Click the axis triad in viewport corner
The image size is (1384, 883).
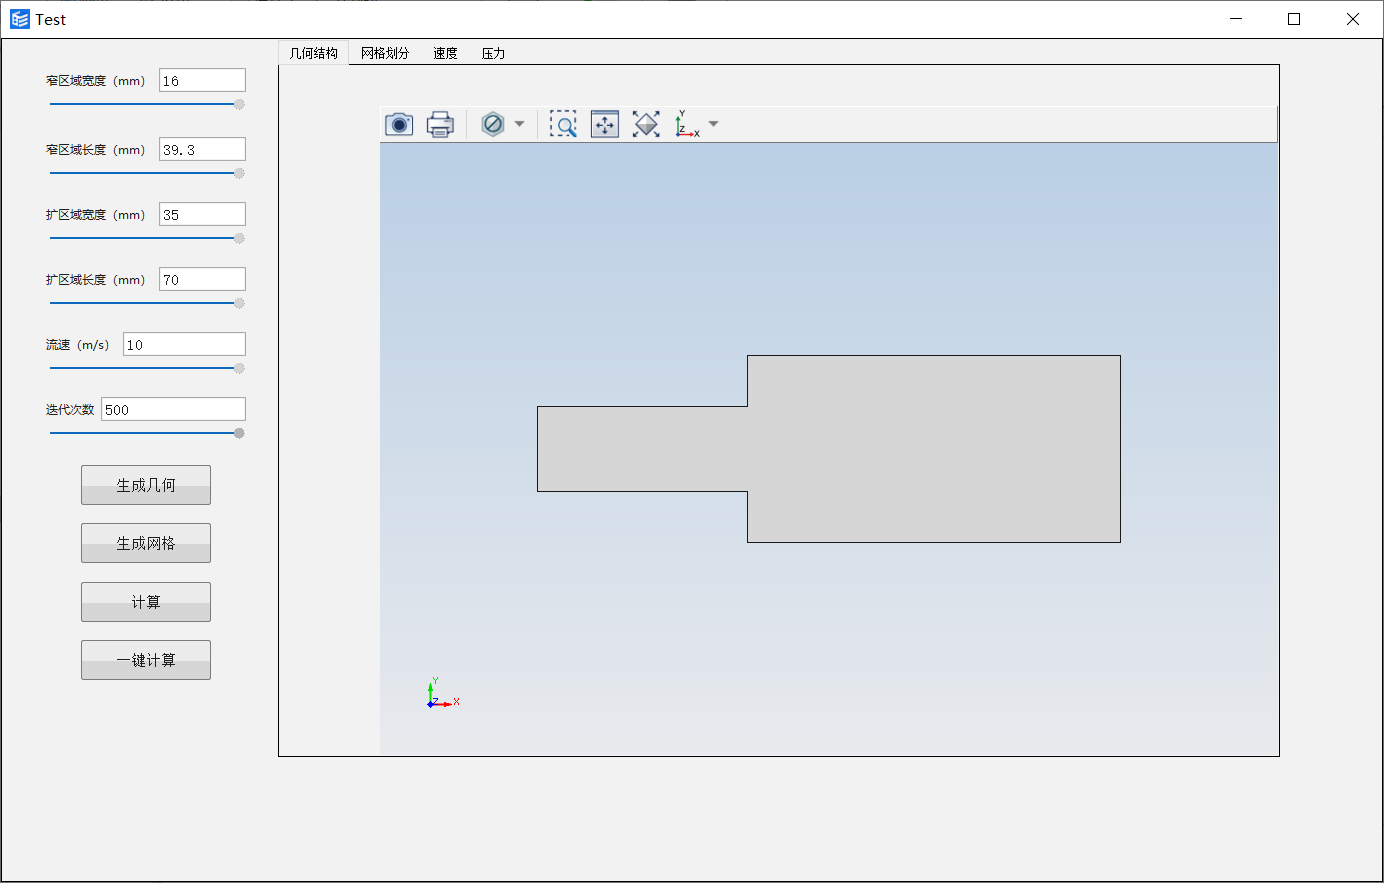[442, 694]
